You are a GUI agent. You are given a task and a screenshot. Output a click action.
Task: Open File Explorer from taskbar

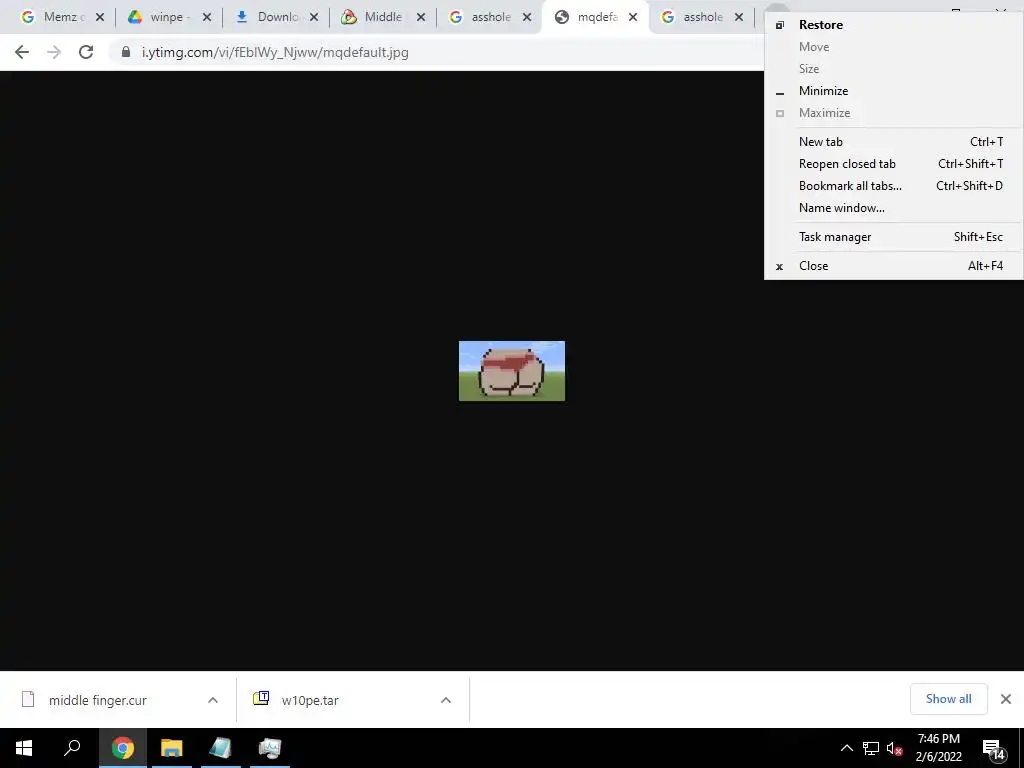(172, 748)
